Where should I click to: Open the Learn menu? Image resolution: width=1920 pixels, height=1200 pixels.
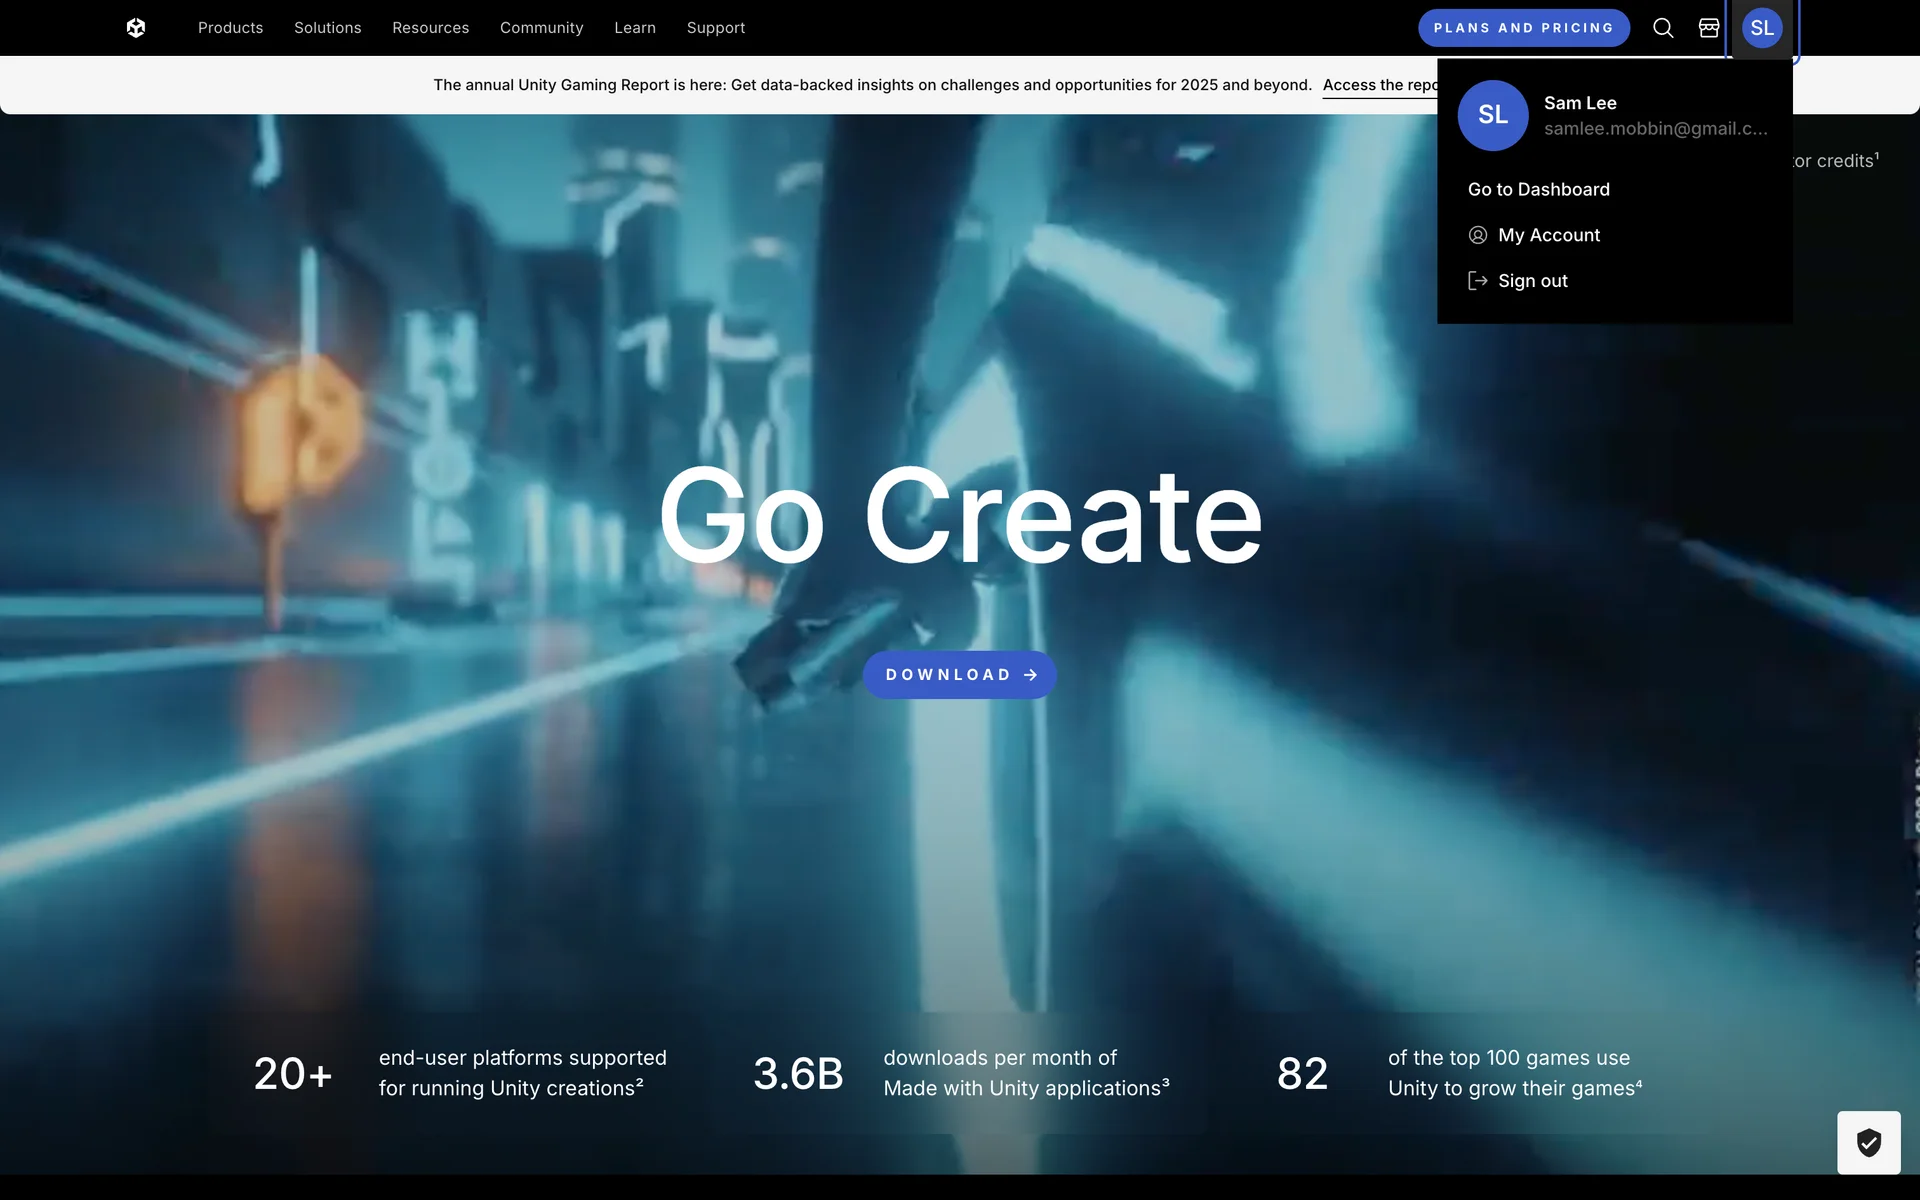click(x=635, y=28)
